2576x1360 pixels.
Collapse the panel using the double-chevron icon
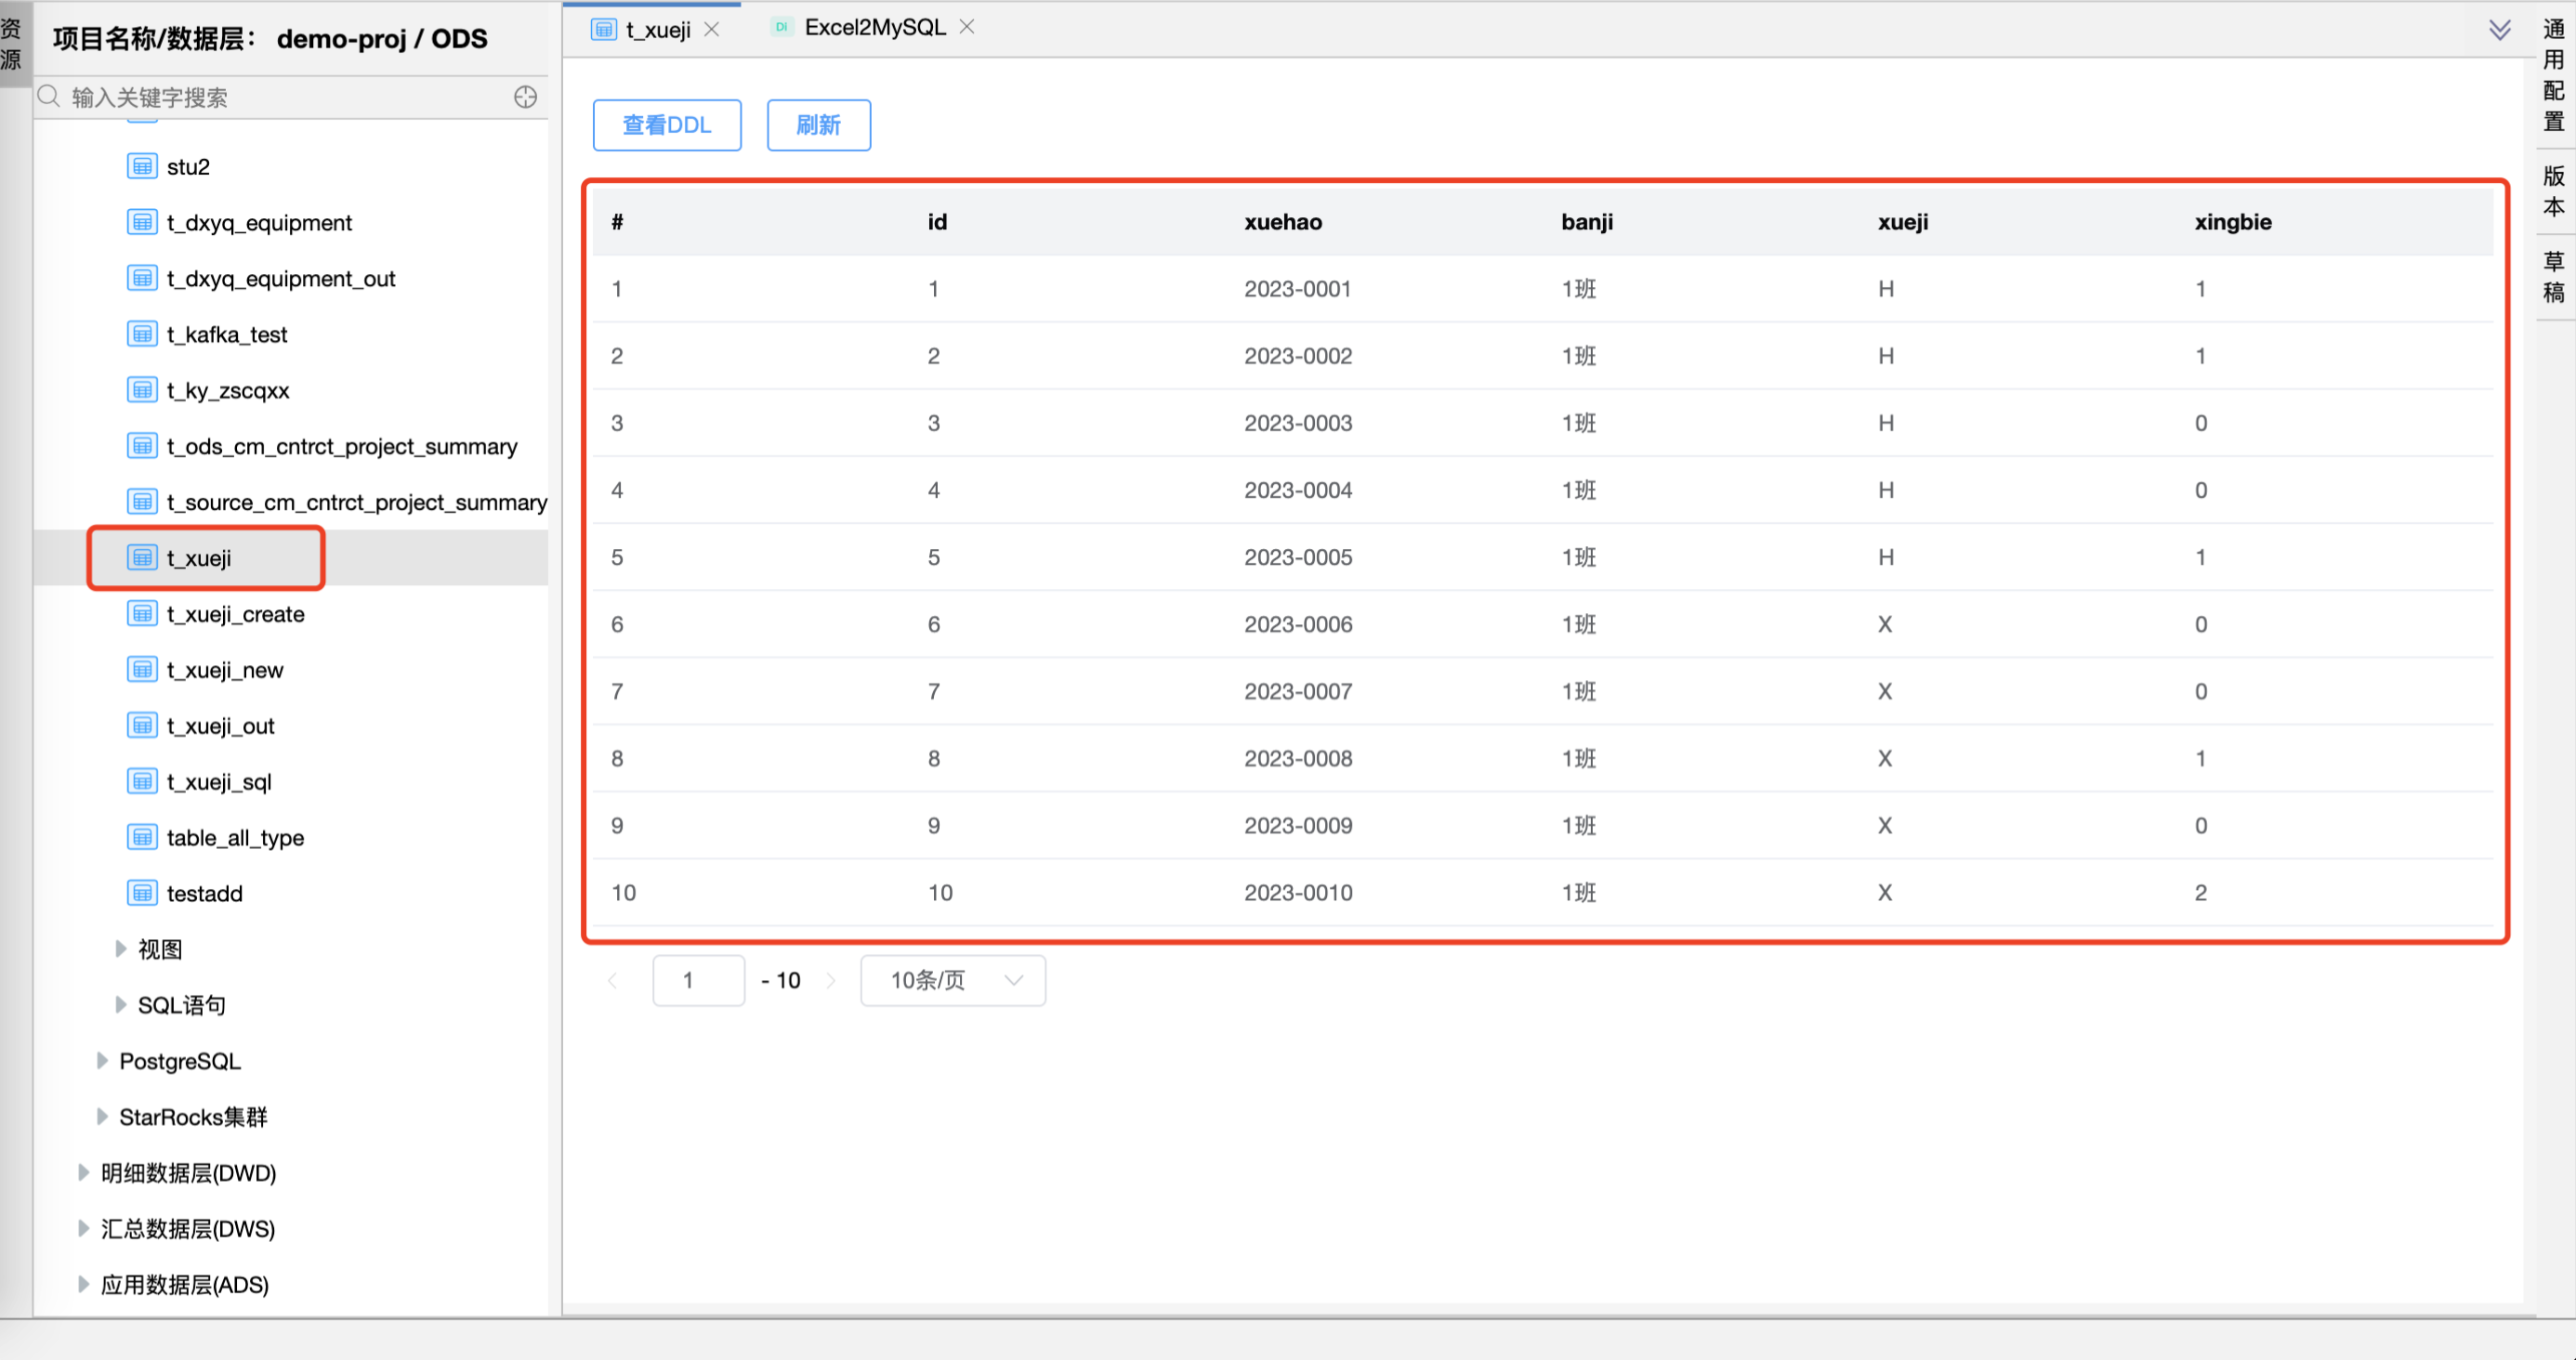click(x=2500, y=30)
